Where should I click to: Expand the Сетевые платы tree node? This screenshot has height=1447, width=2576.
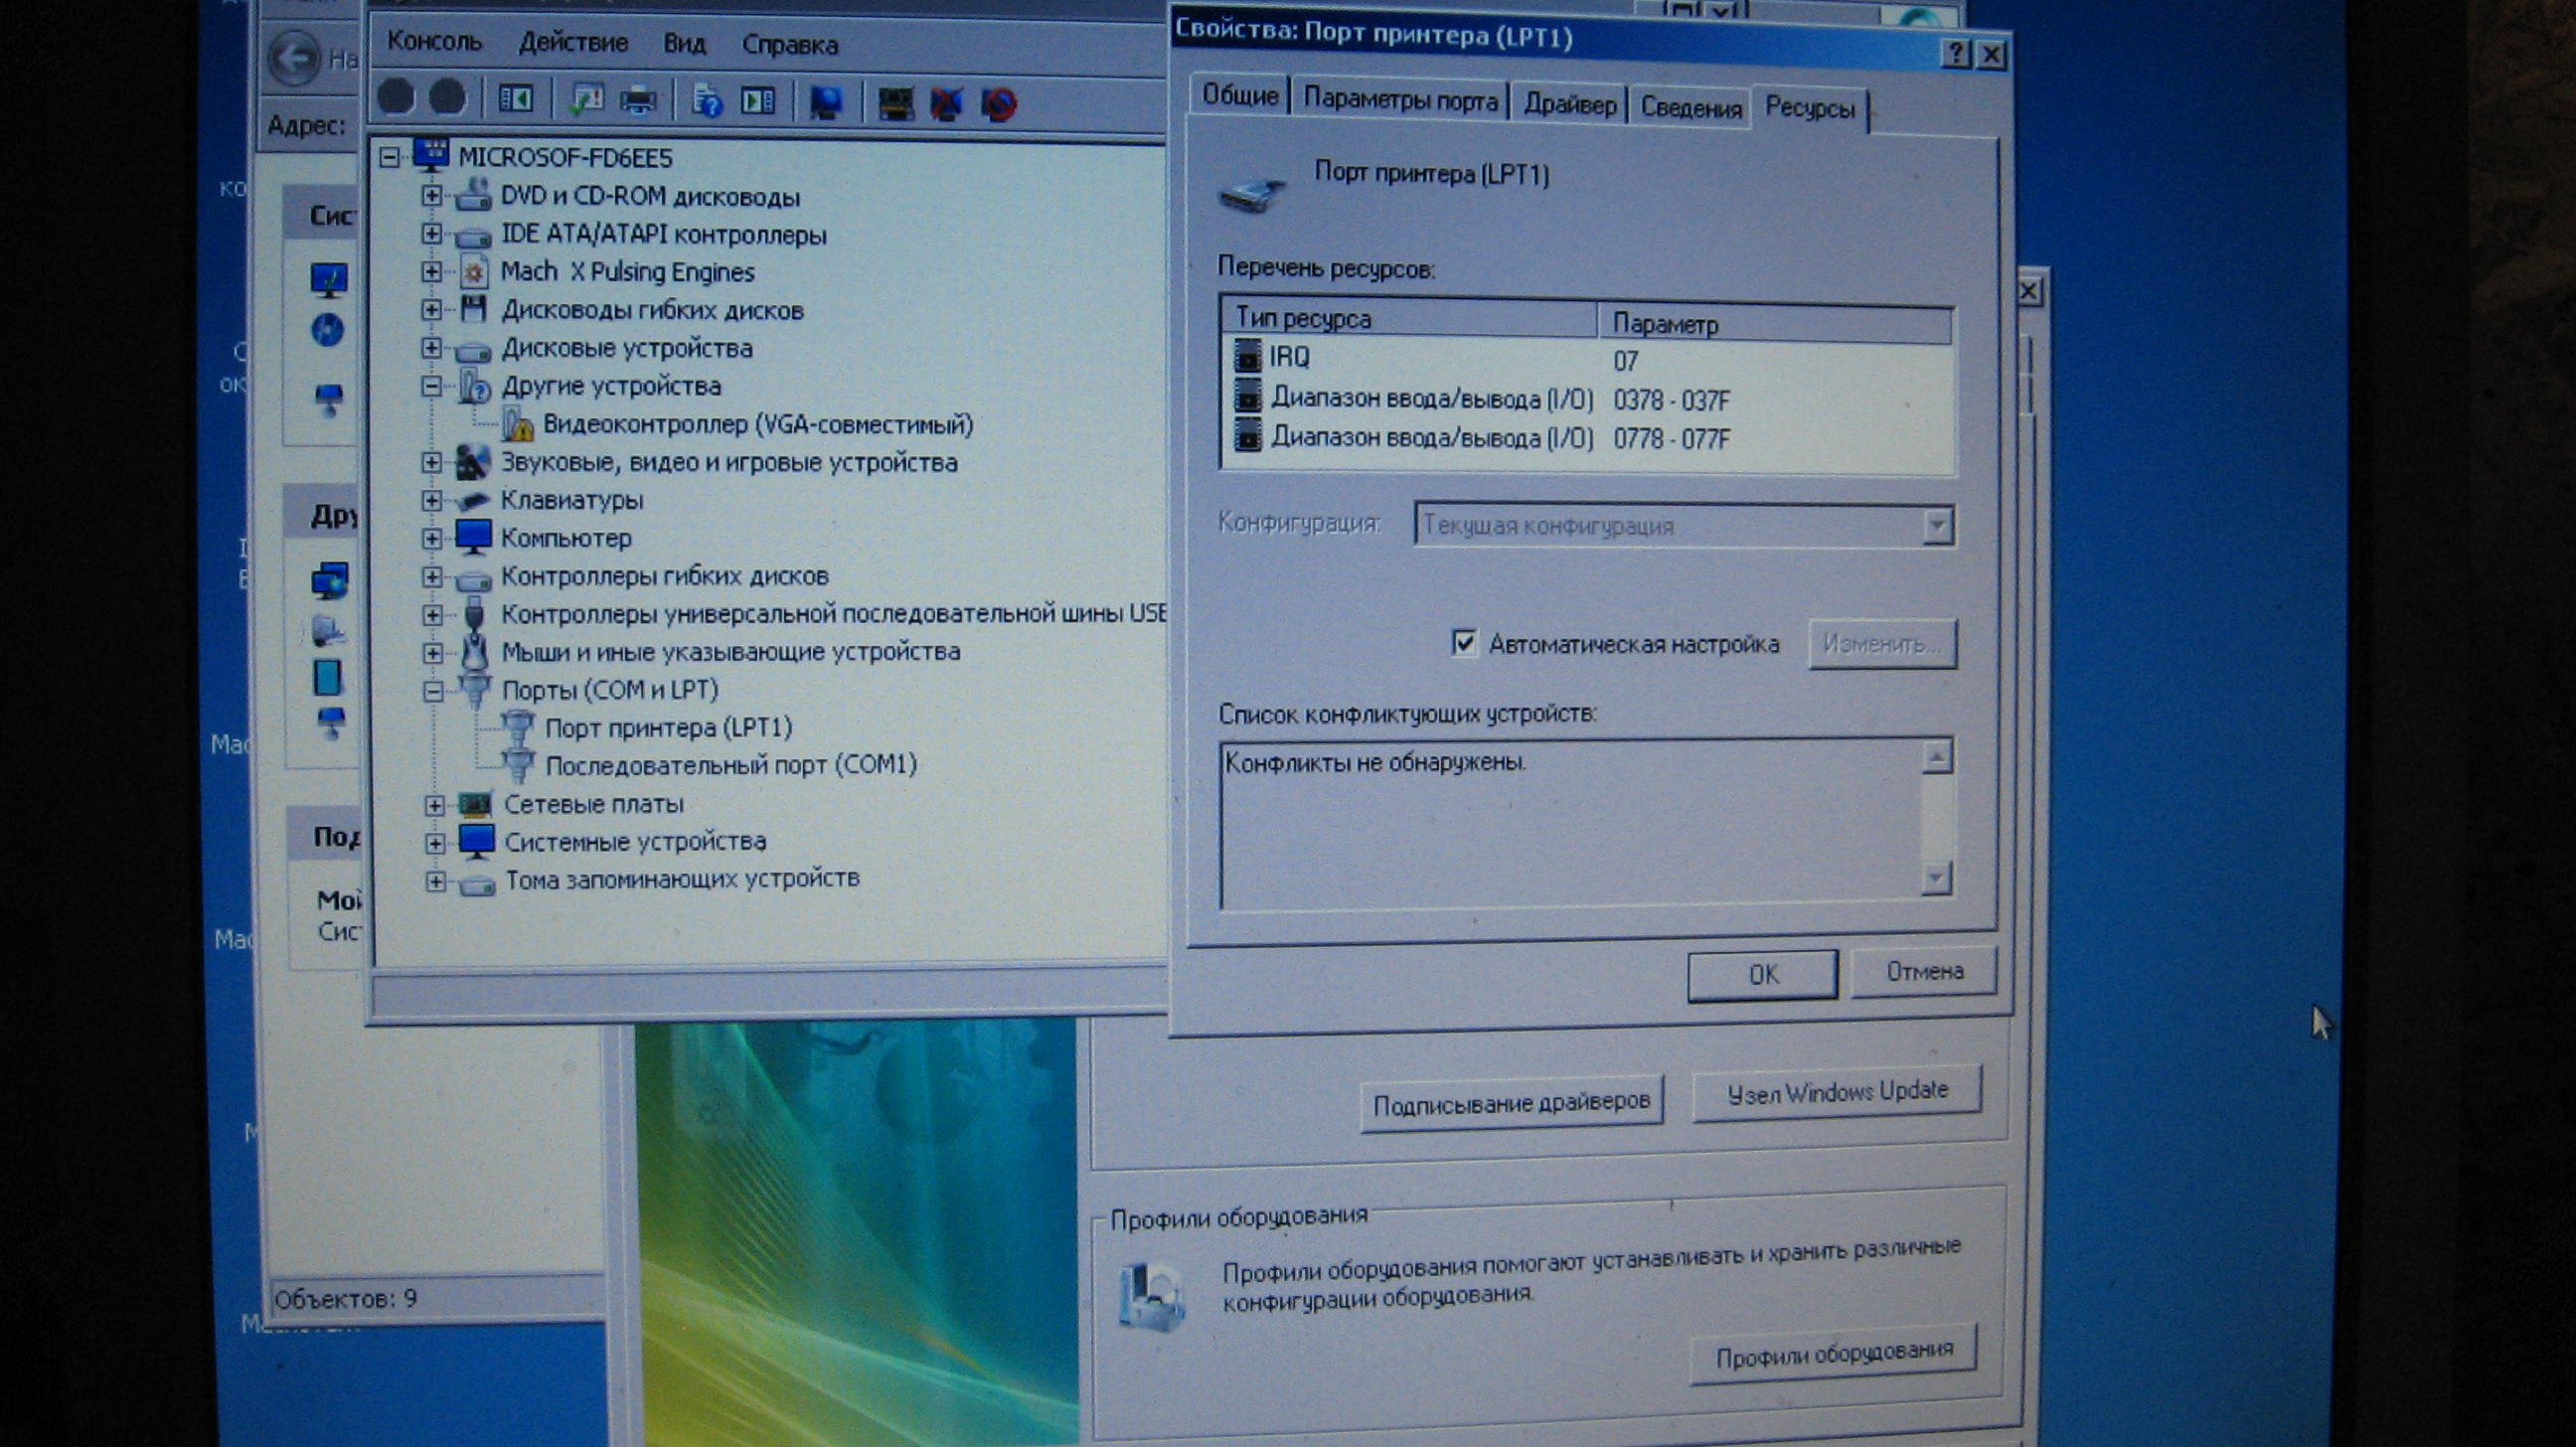(x=435, y=804)
